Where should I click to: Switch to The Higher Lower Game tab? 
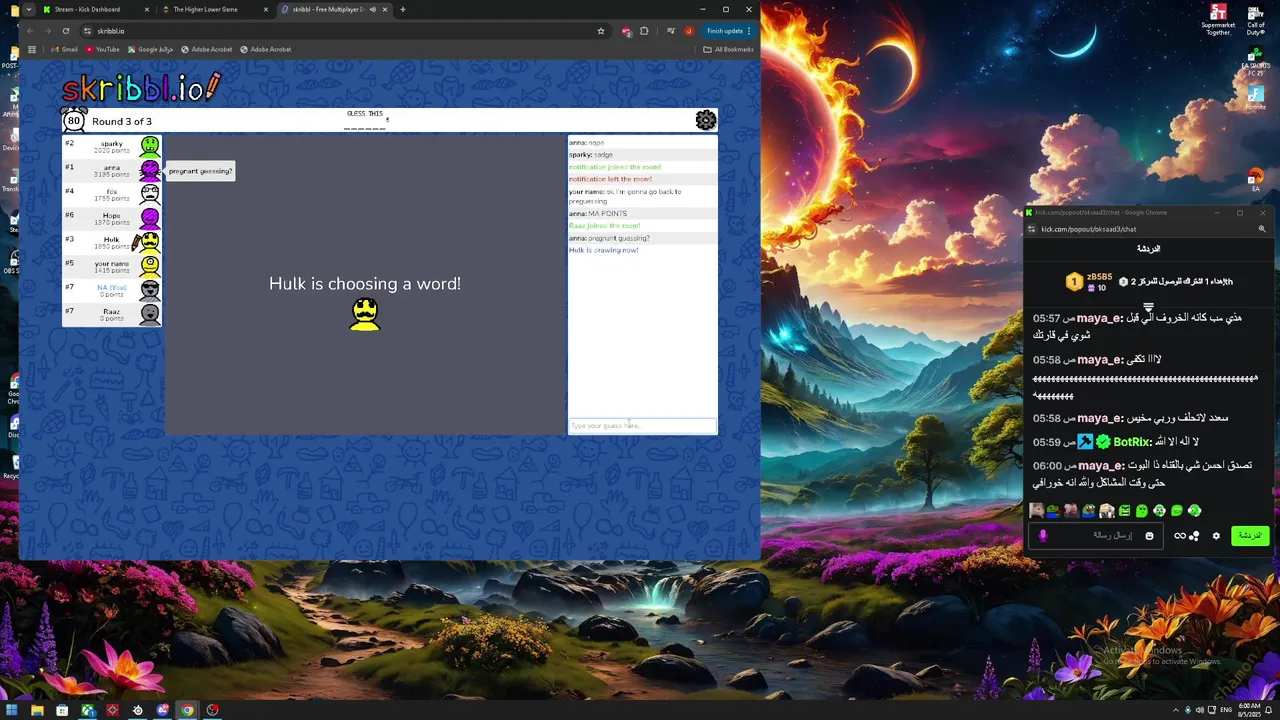point(215,9)
